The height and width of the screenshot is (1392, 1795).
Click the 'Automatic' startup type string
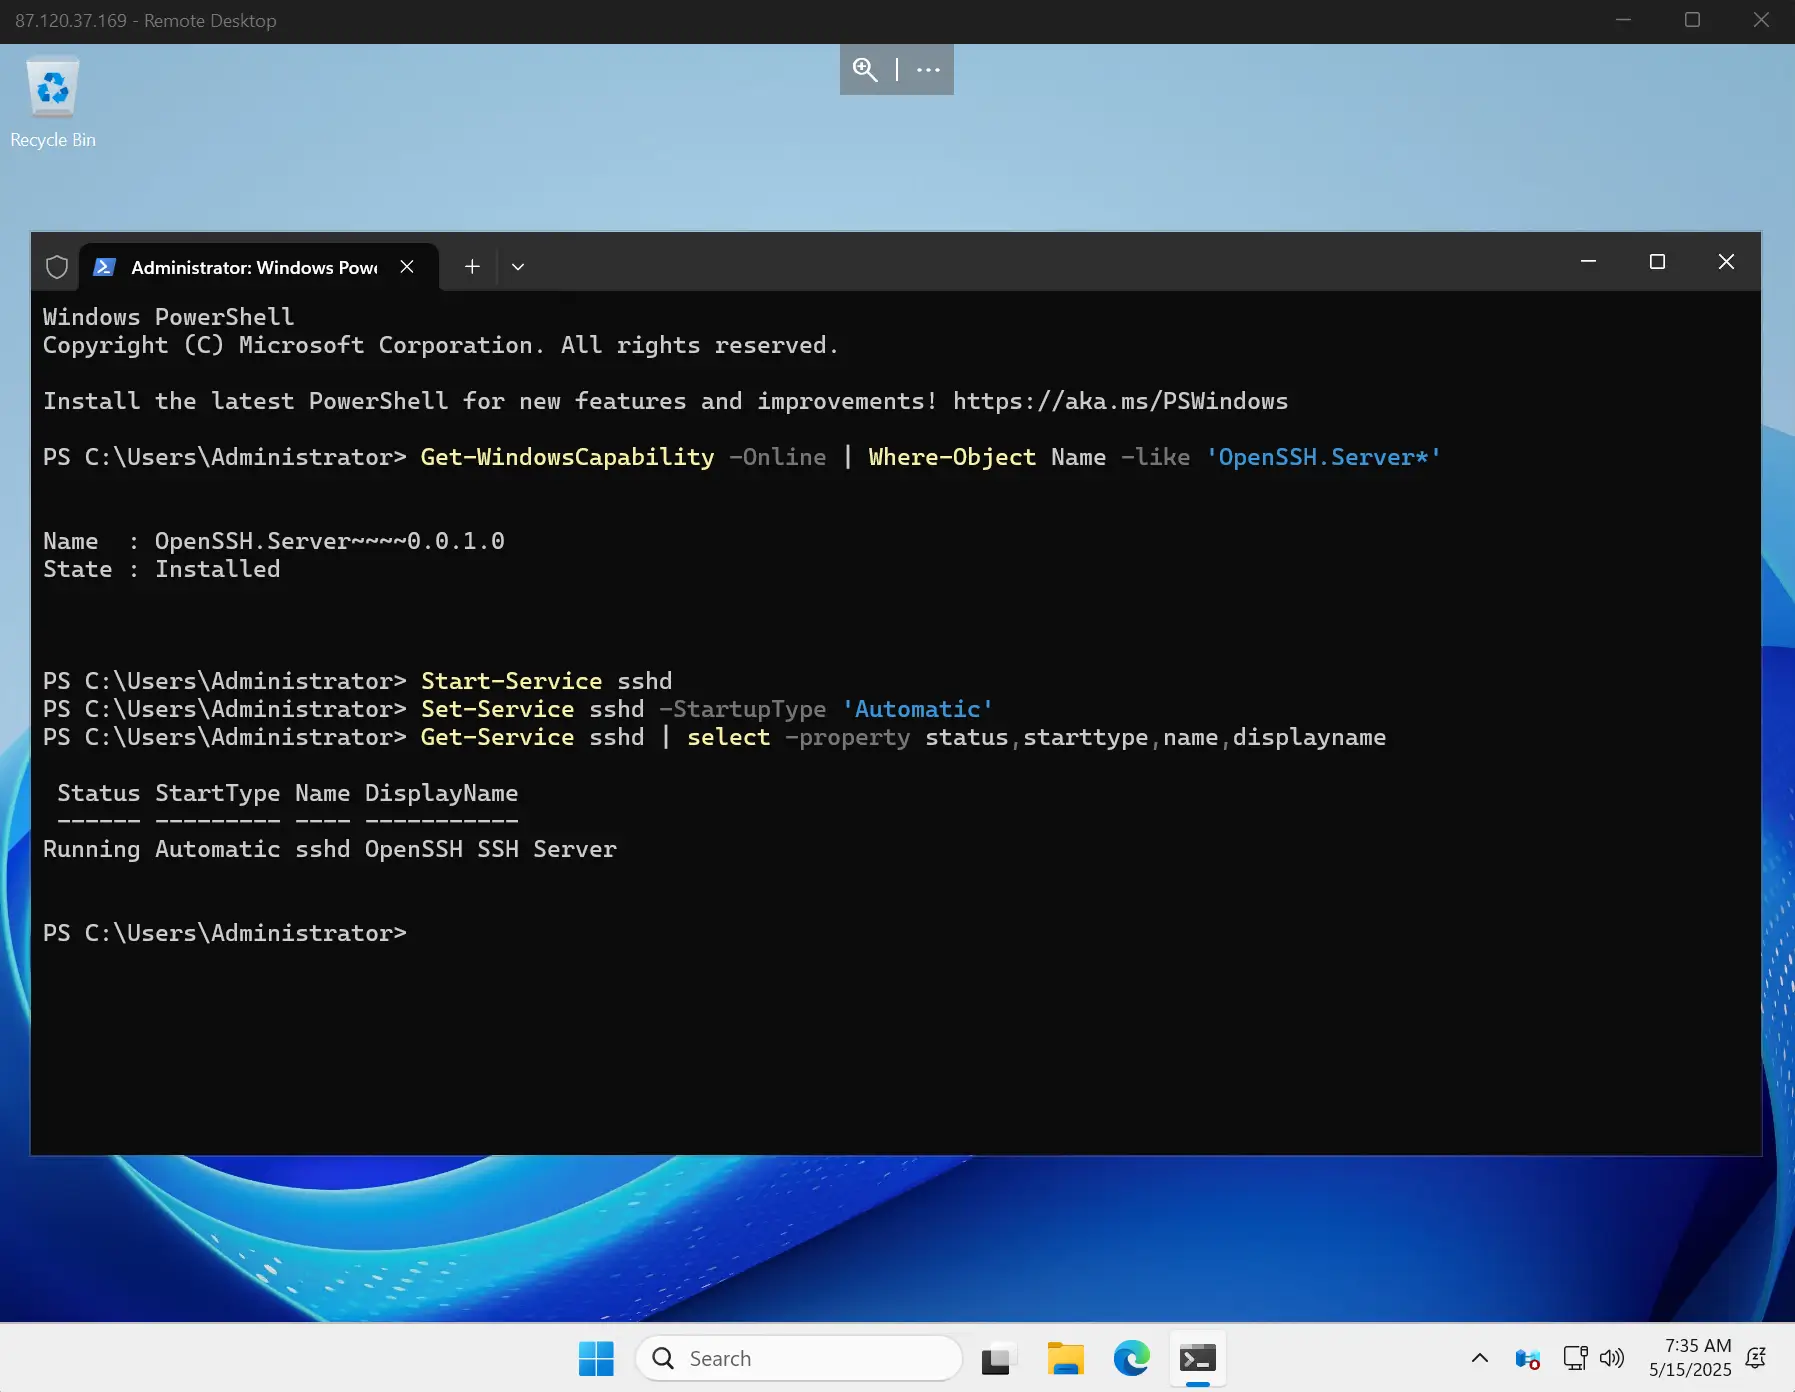tap(917, 709)
